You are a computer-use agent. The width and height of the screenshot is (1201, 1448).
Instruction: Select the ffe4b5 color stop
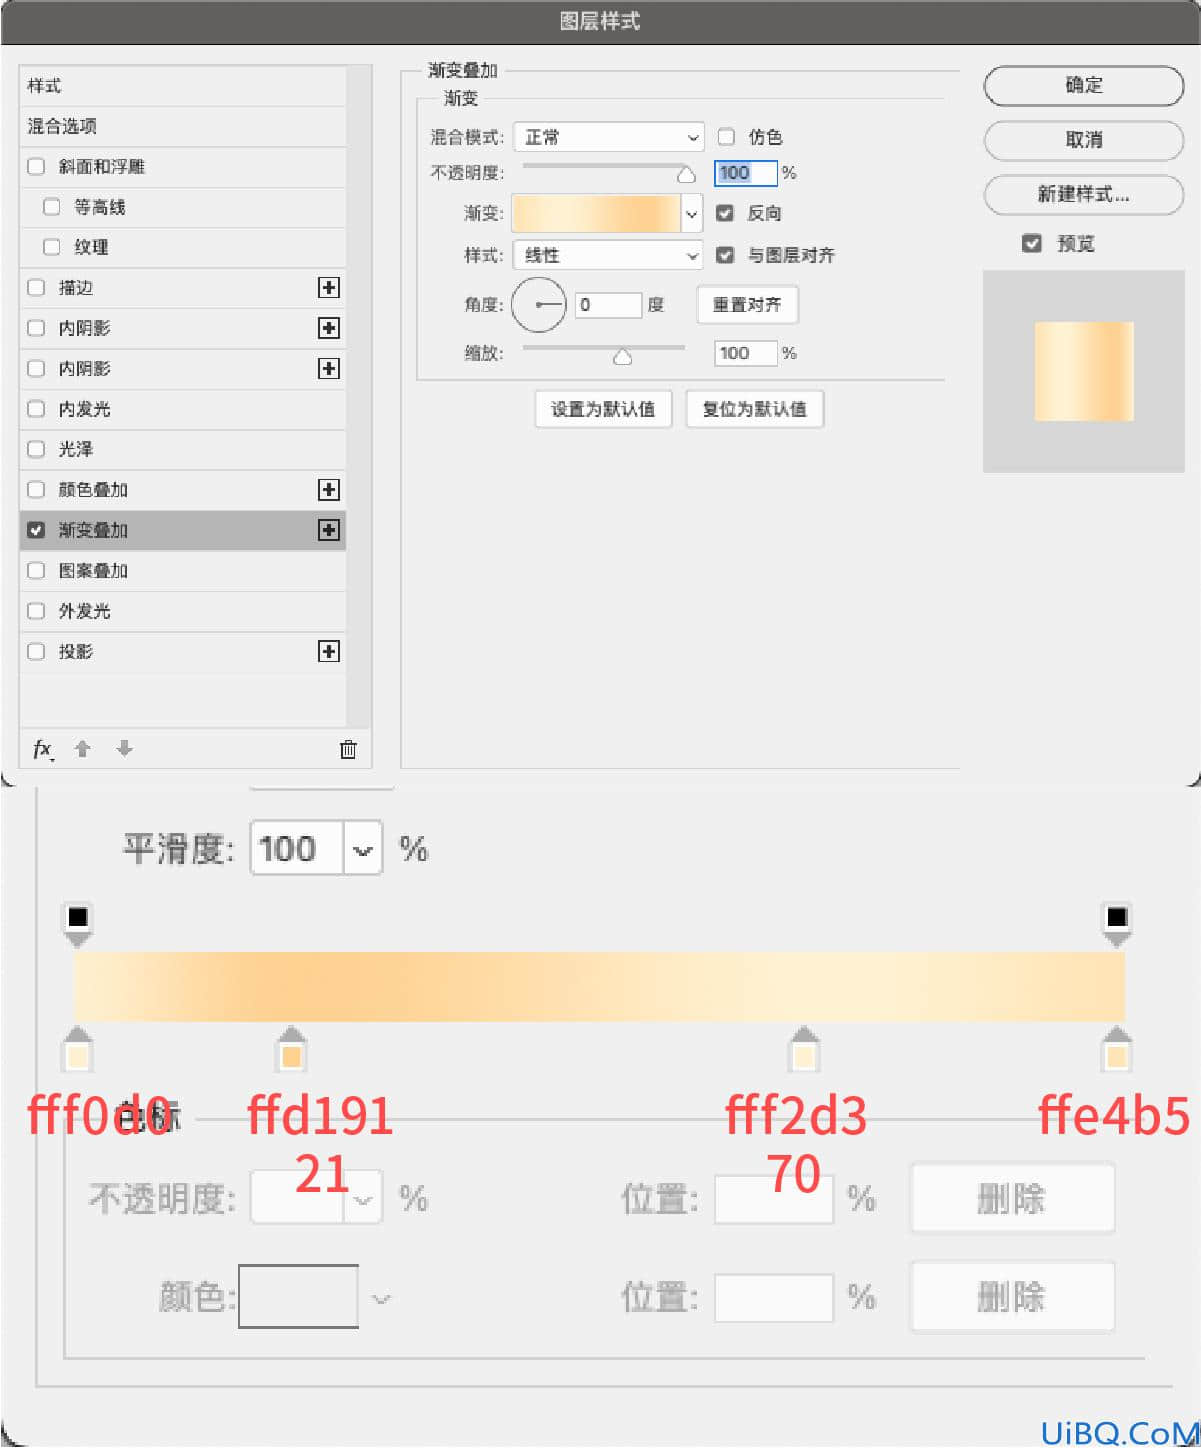pos(1117,1050)
